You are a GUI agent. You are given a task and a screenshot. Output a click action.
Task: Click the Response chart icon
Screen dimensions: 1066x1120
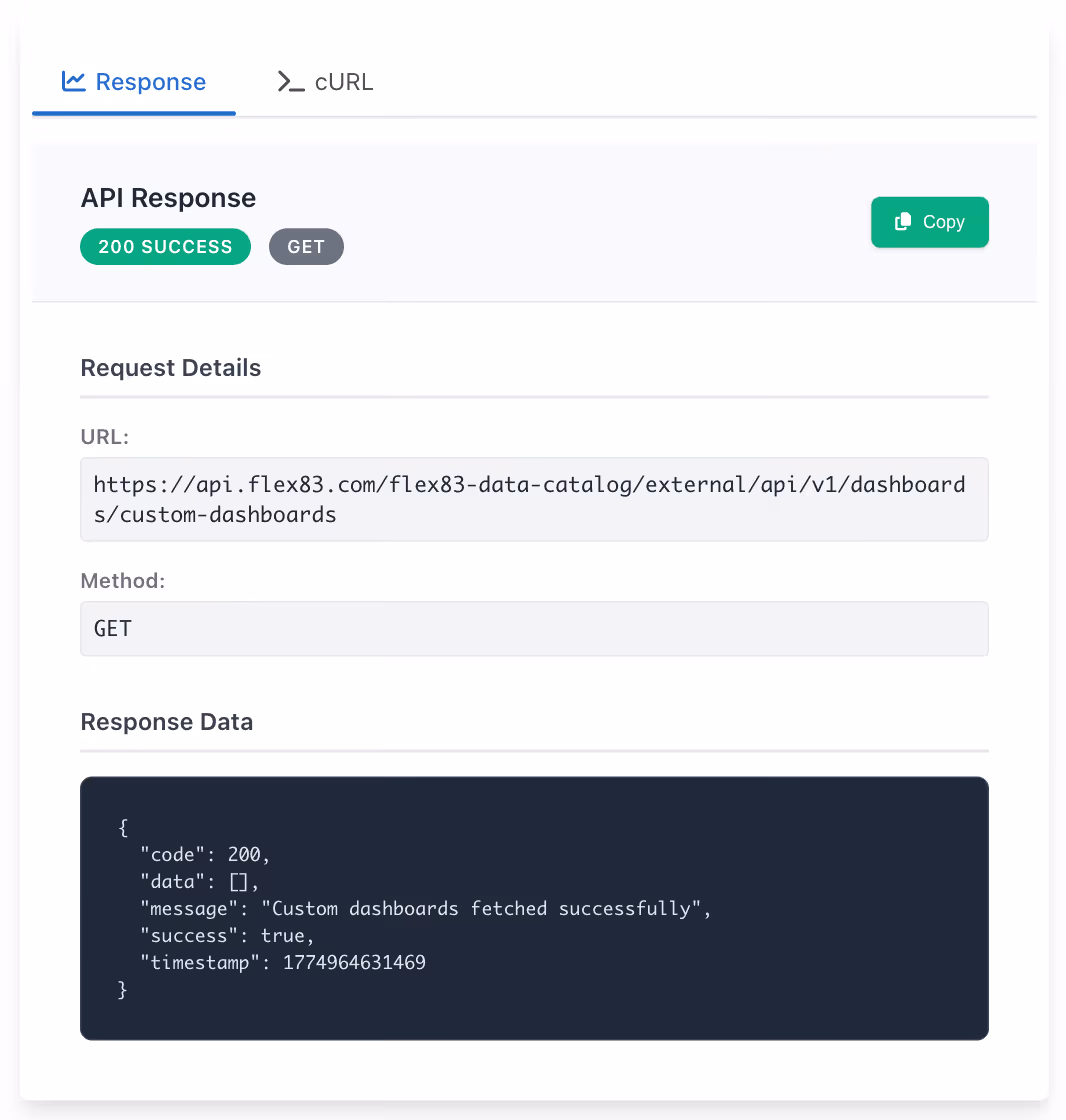(74, 81)
